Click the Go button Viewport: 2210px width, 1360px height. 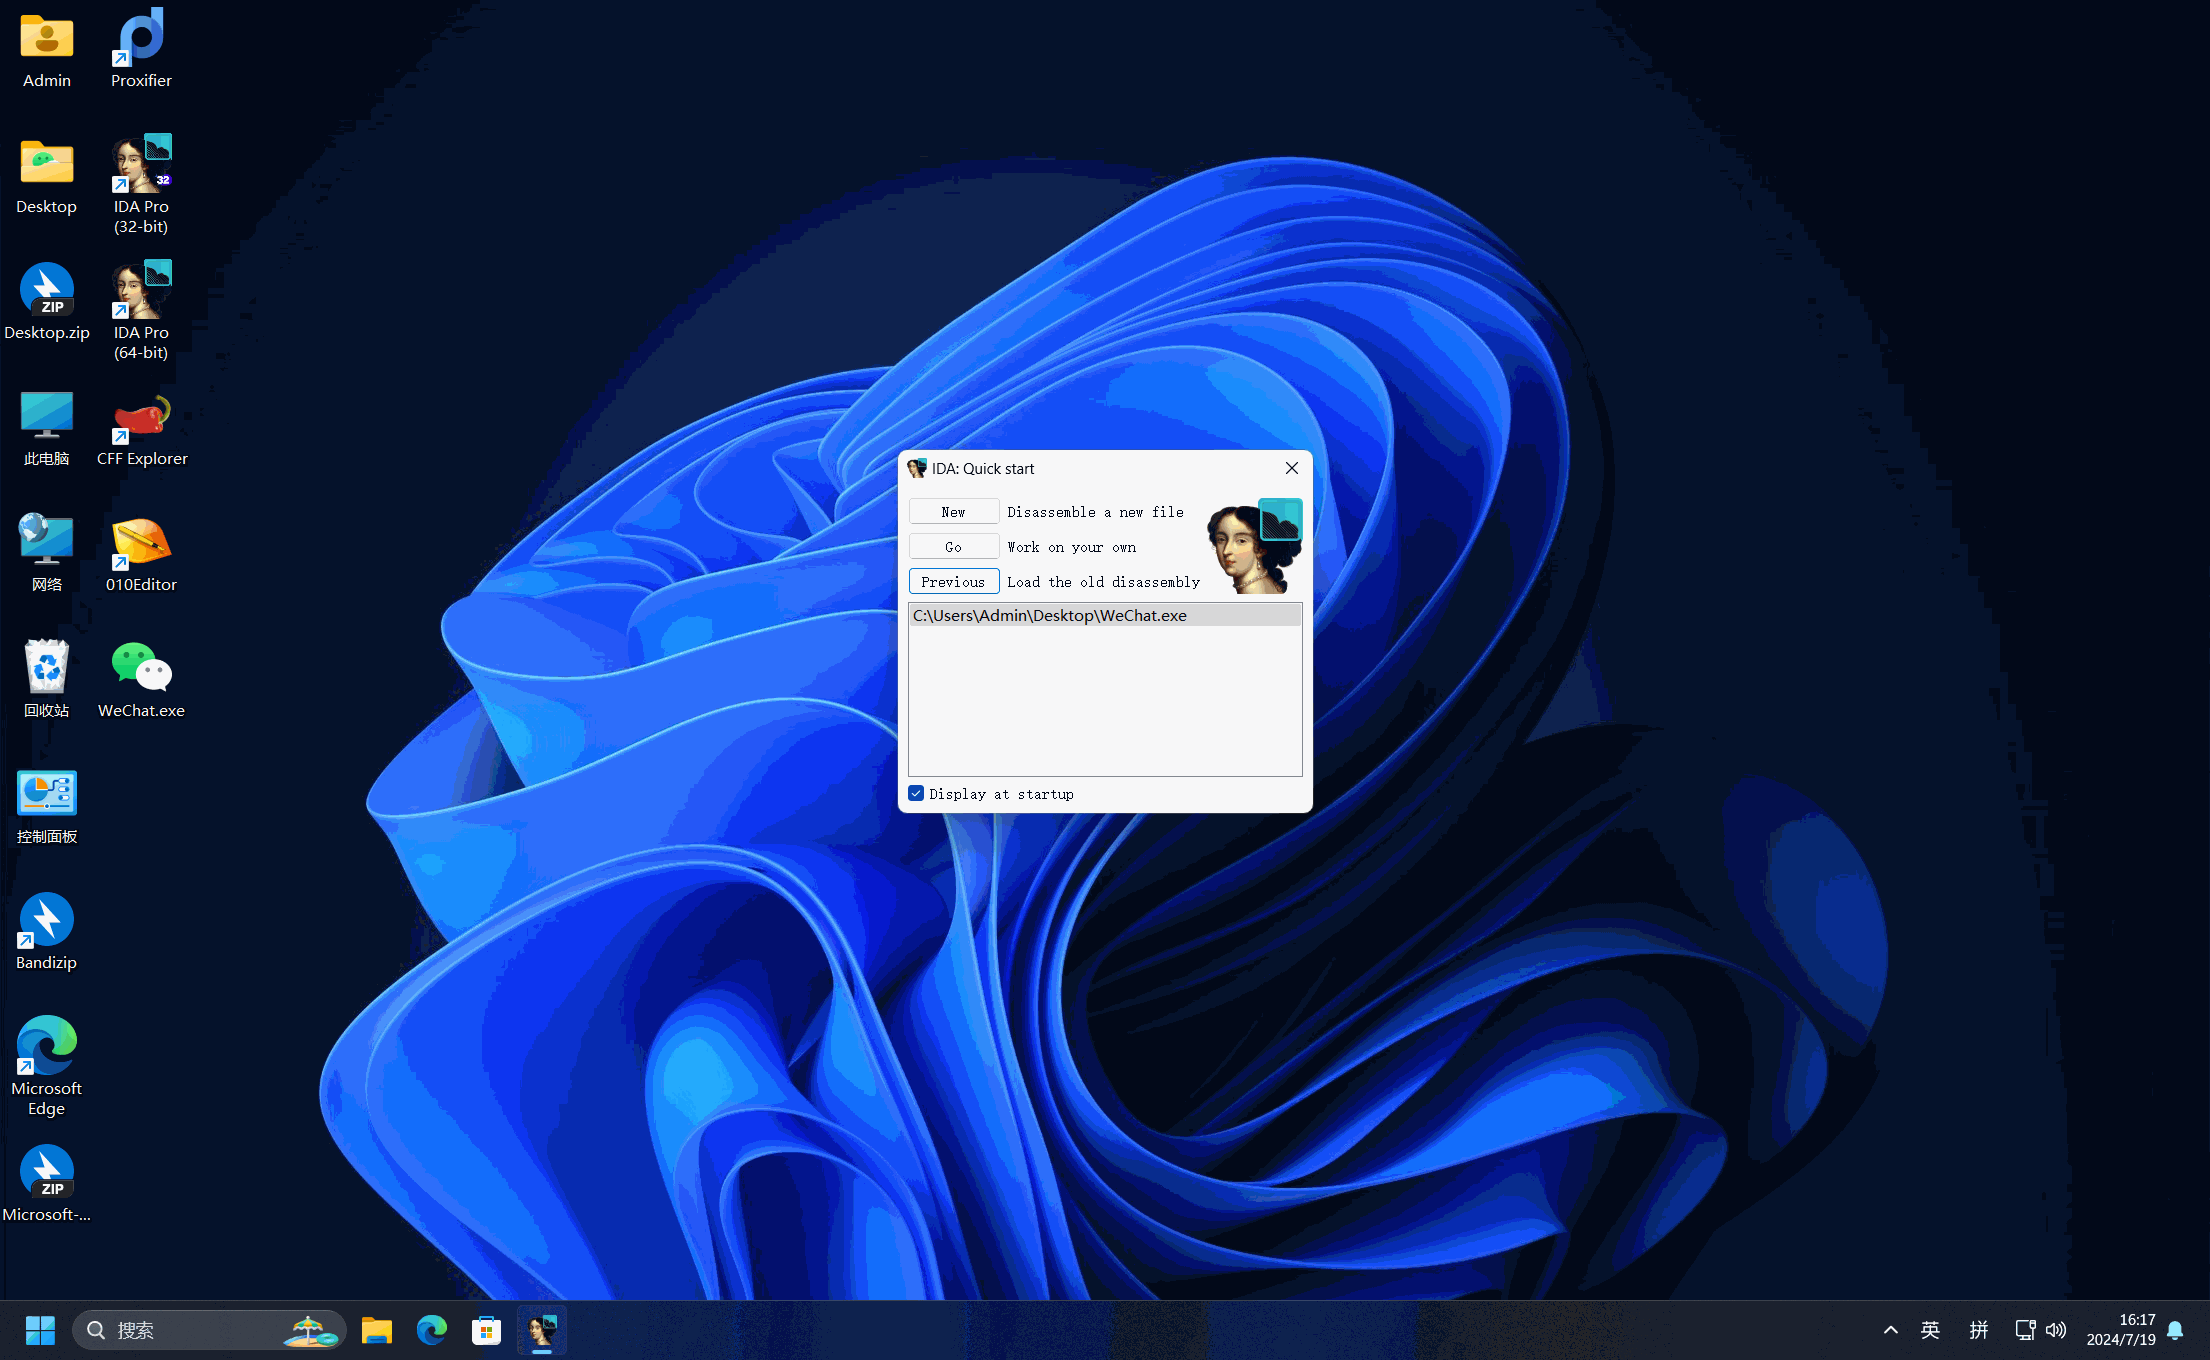pos(953,547)
